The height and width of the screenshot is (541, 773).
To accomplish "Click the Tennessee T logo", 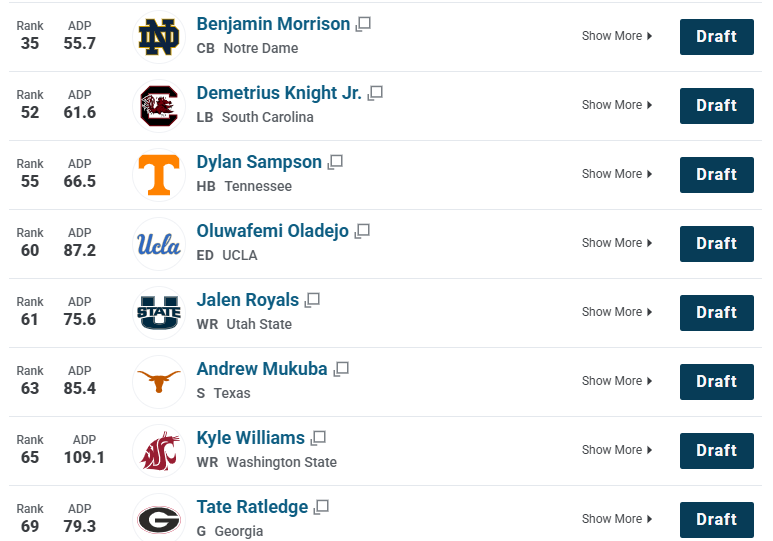I will click(x=159, y=175).
